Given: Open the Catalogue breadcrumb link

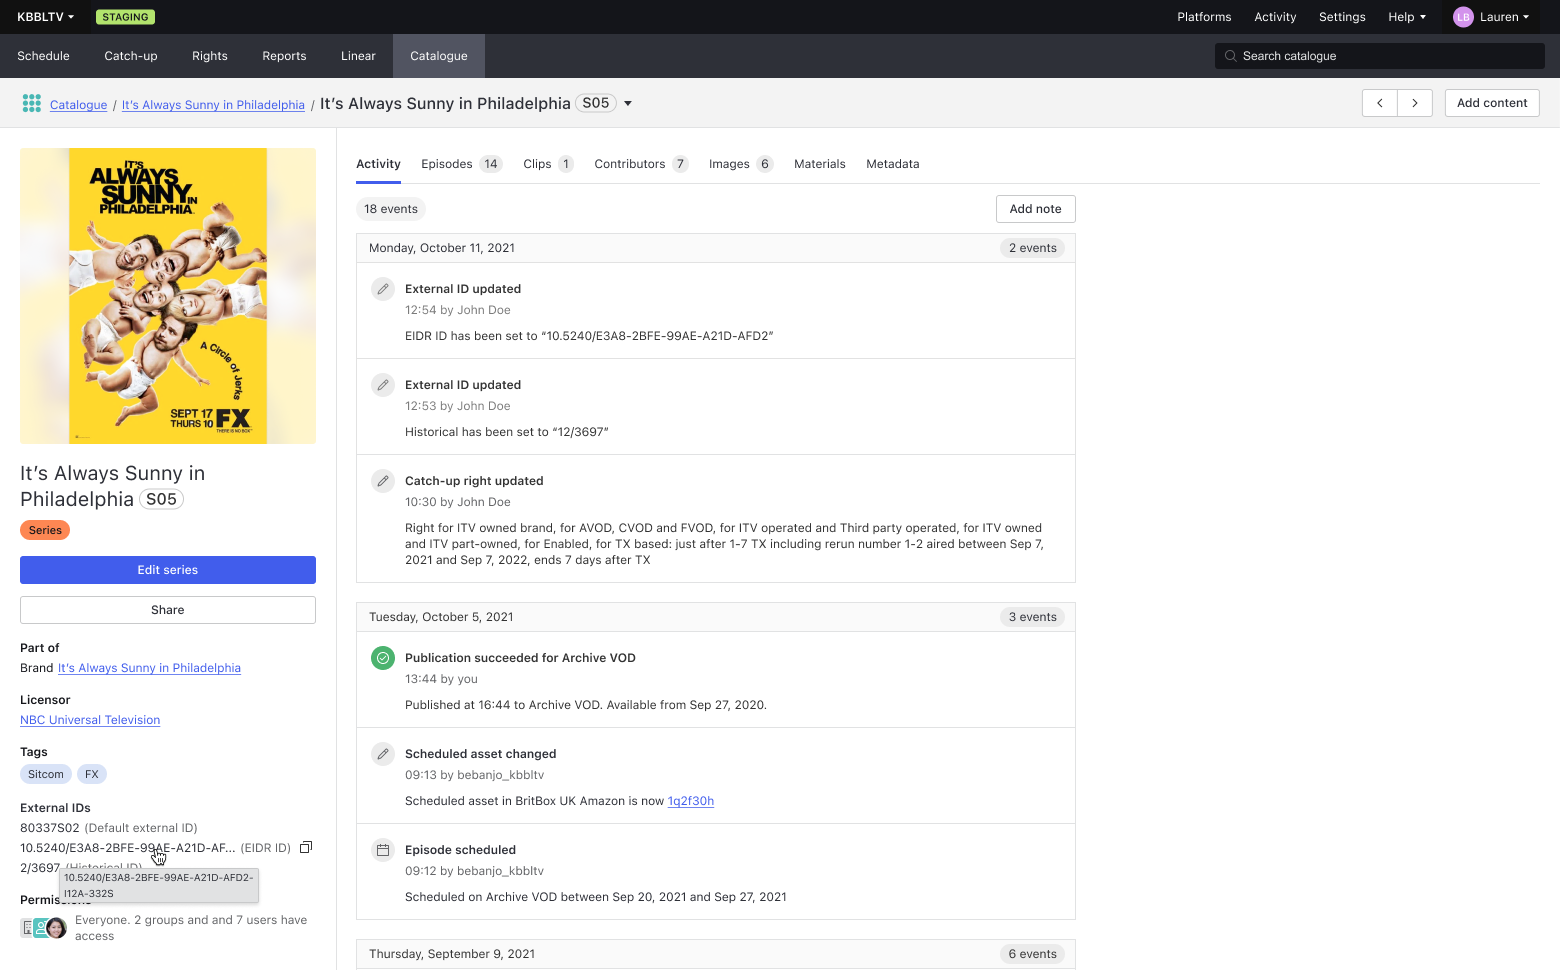Looking at the screenshot, I should click(78, 105).
